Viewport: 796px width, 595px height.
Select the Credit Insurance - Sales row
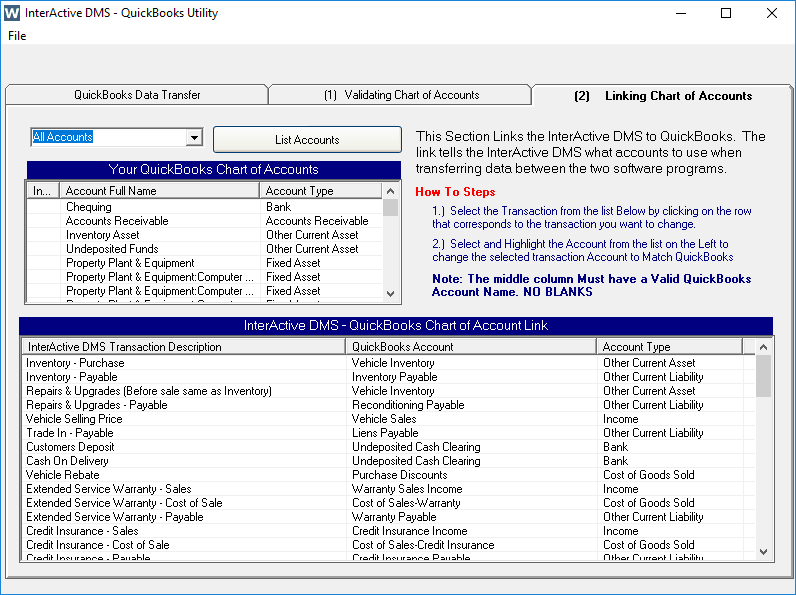(388, 531)
